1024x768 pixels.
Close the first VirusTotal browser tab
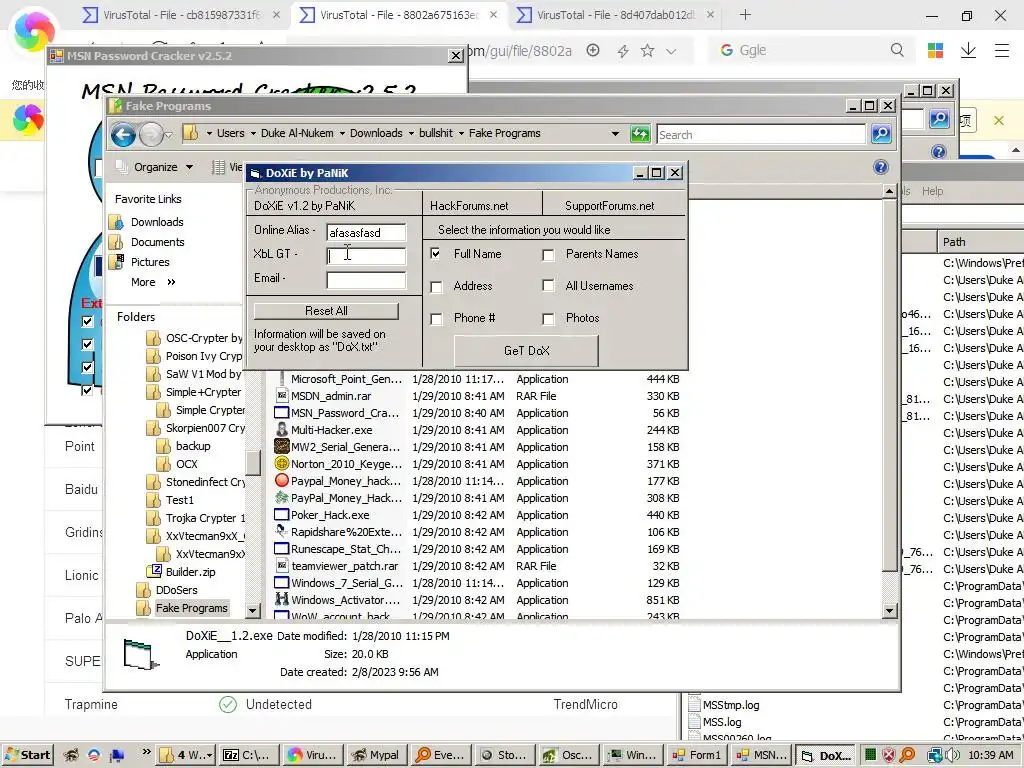276,14
